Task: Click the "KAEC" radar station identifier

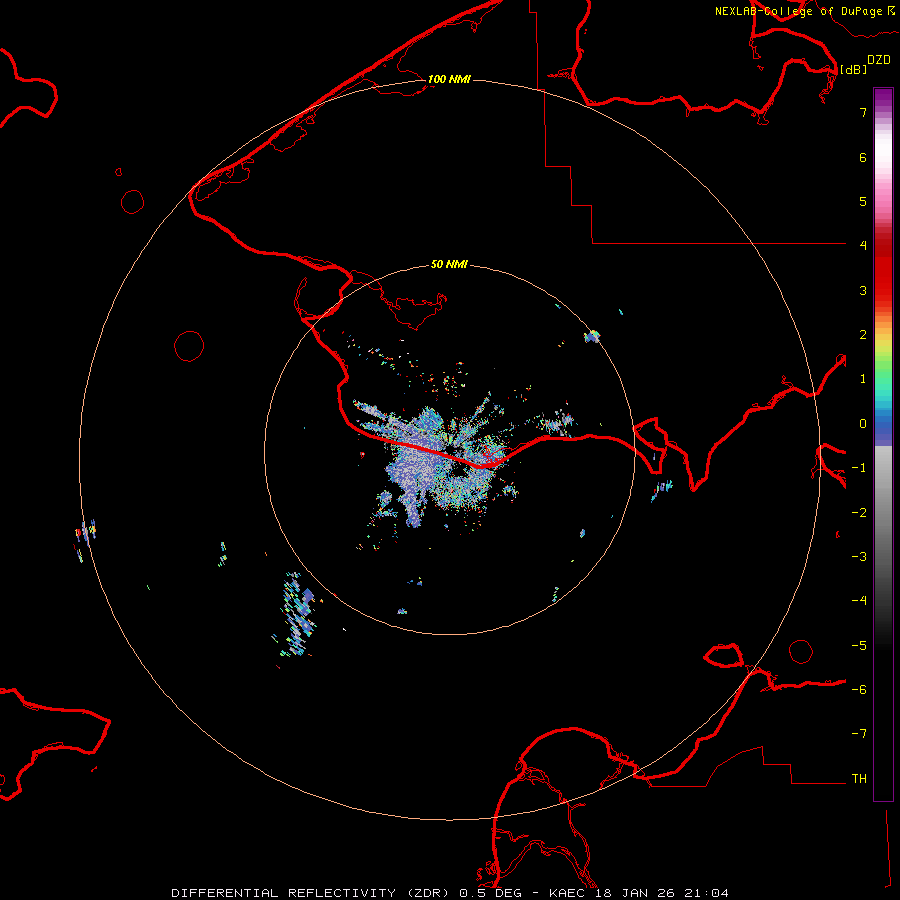Action: 567,893
